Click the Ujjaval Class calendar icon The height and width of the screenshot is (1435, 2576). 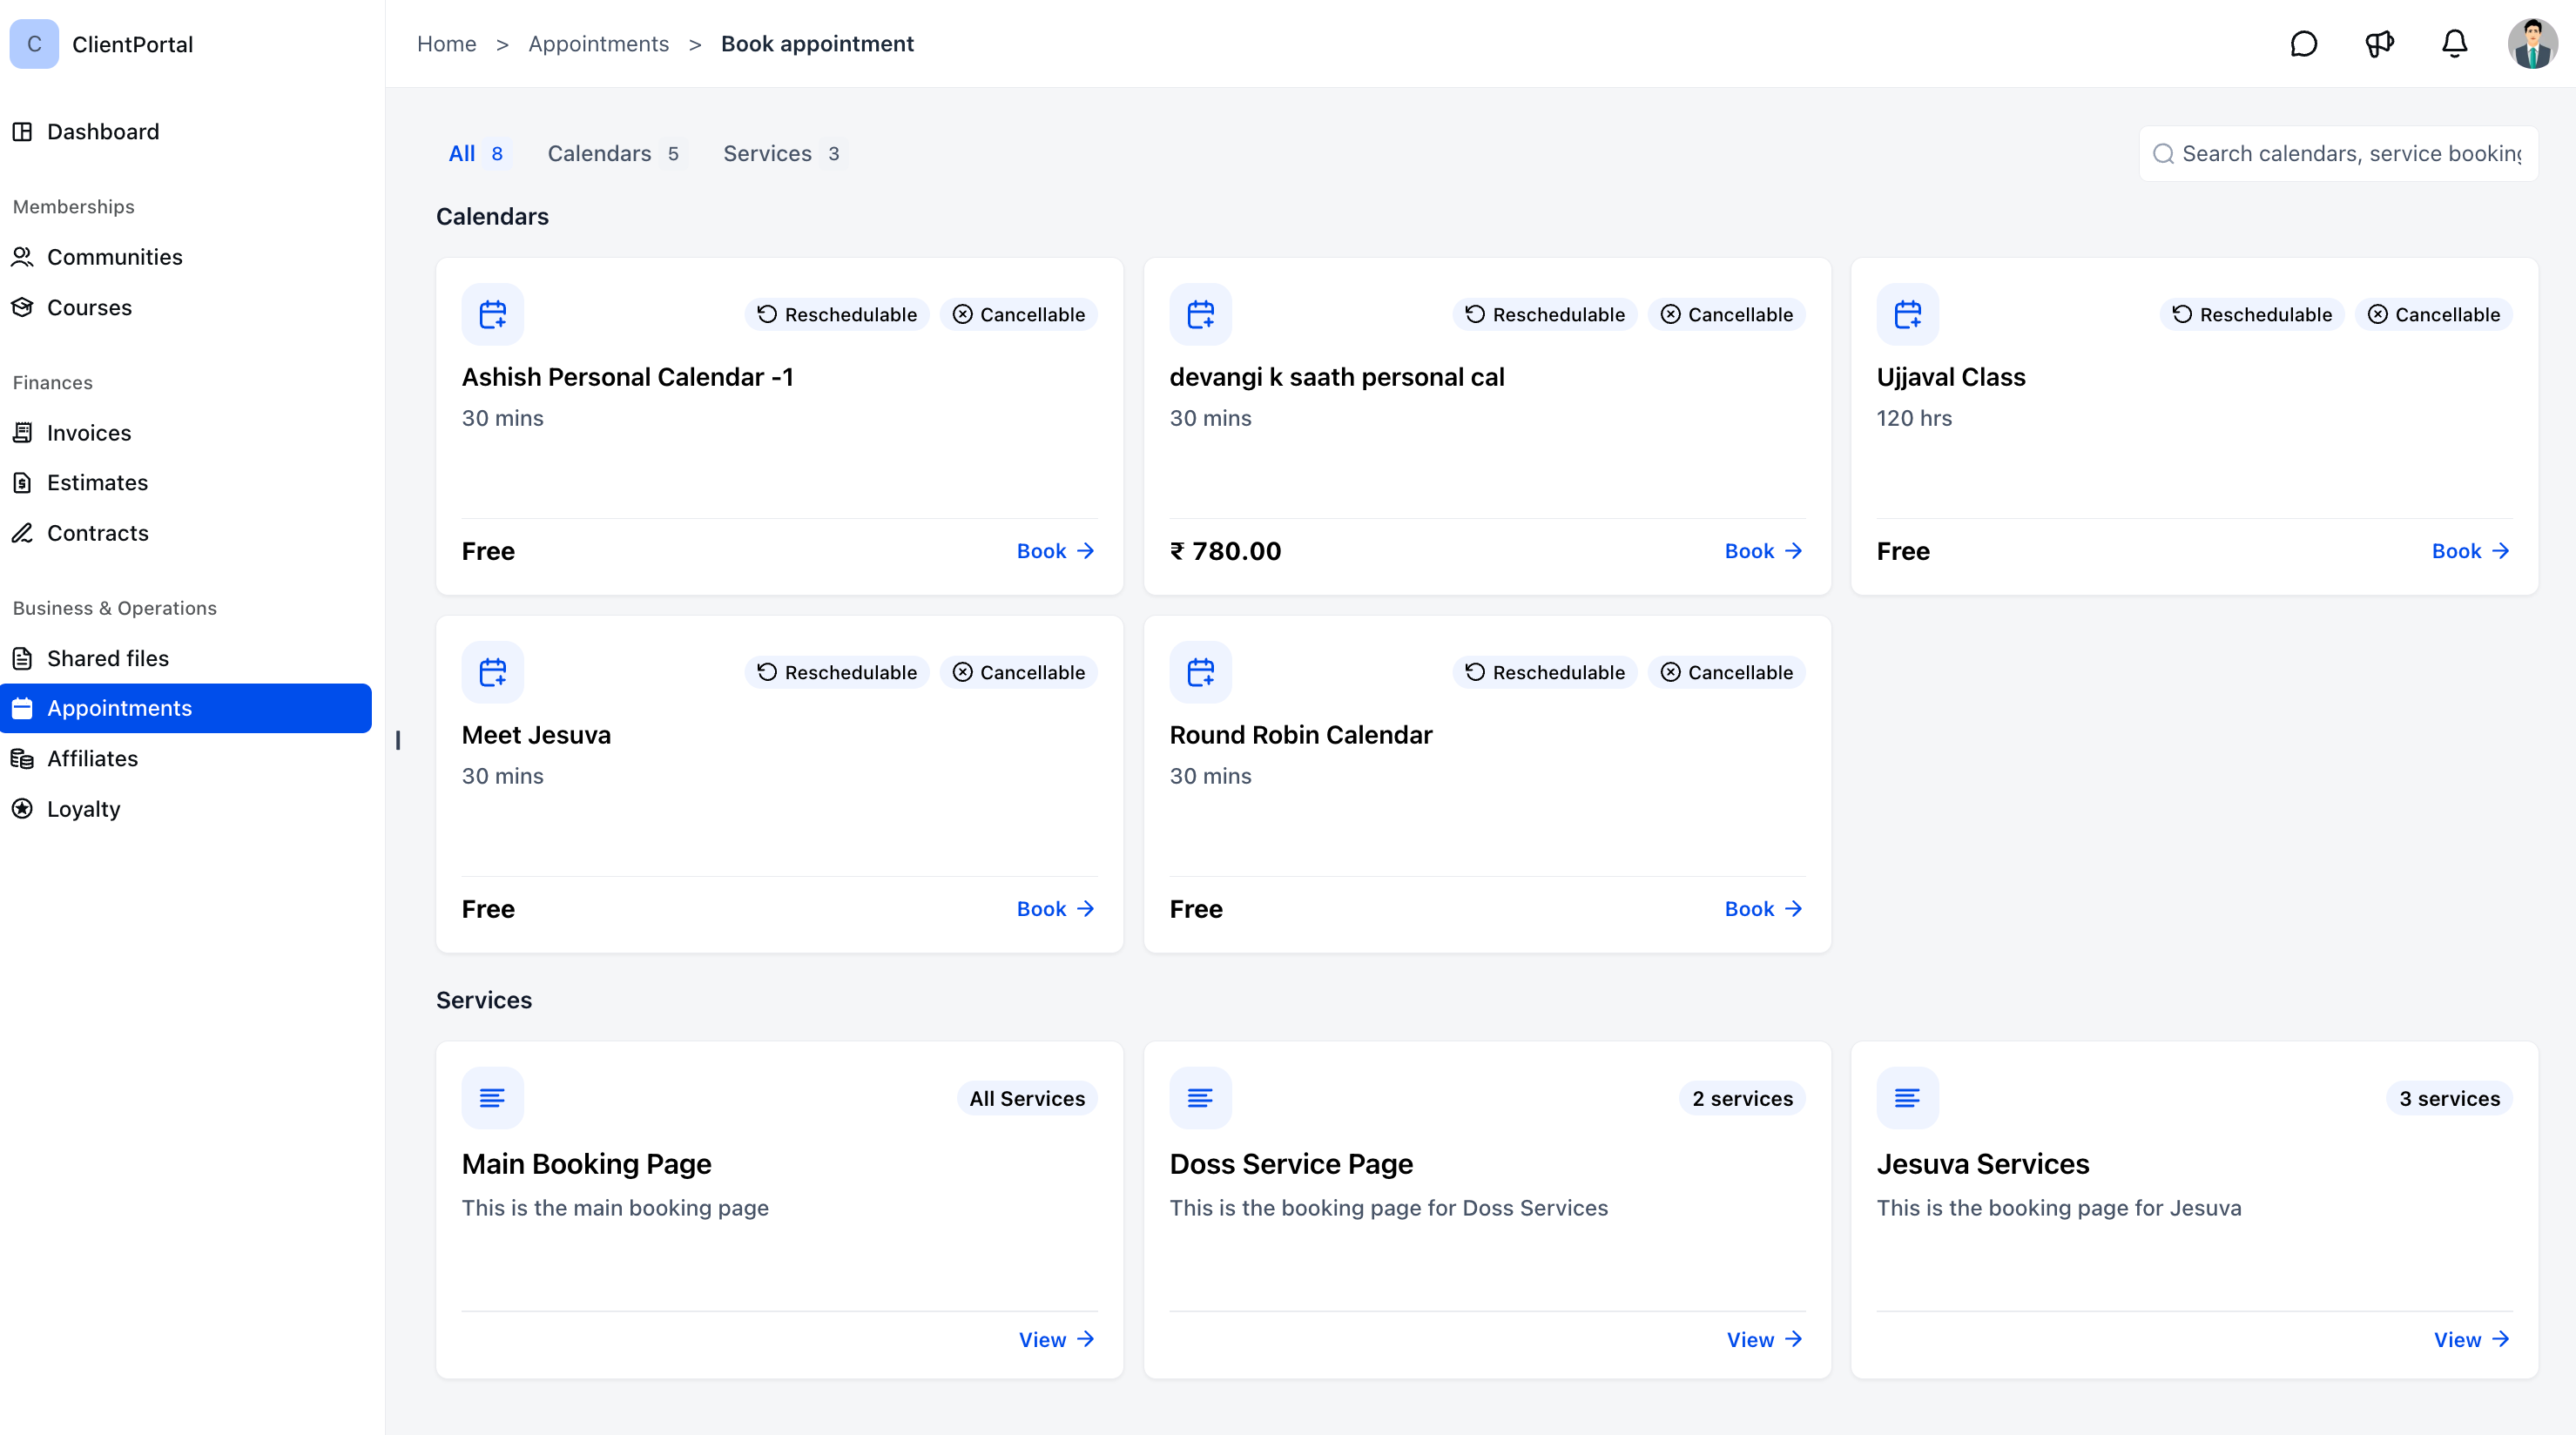[x=1907, y=314]
